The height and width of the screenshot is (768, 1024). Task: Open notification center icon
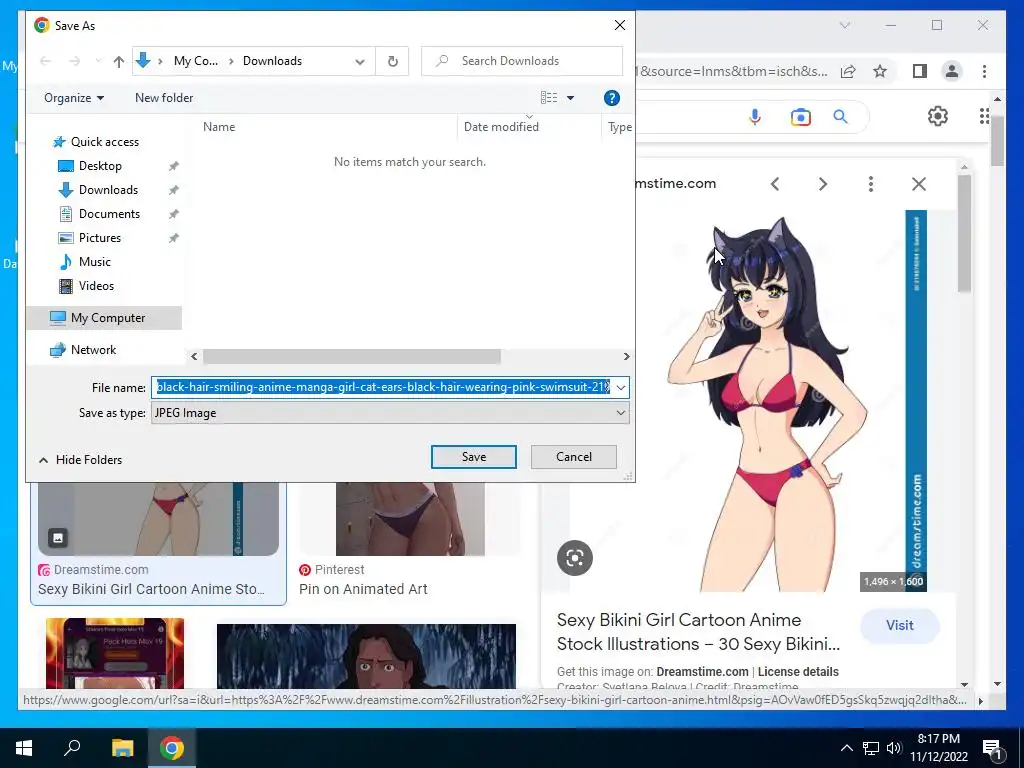993,749
